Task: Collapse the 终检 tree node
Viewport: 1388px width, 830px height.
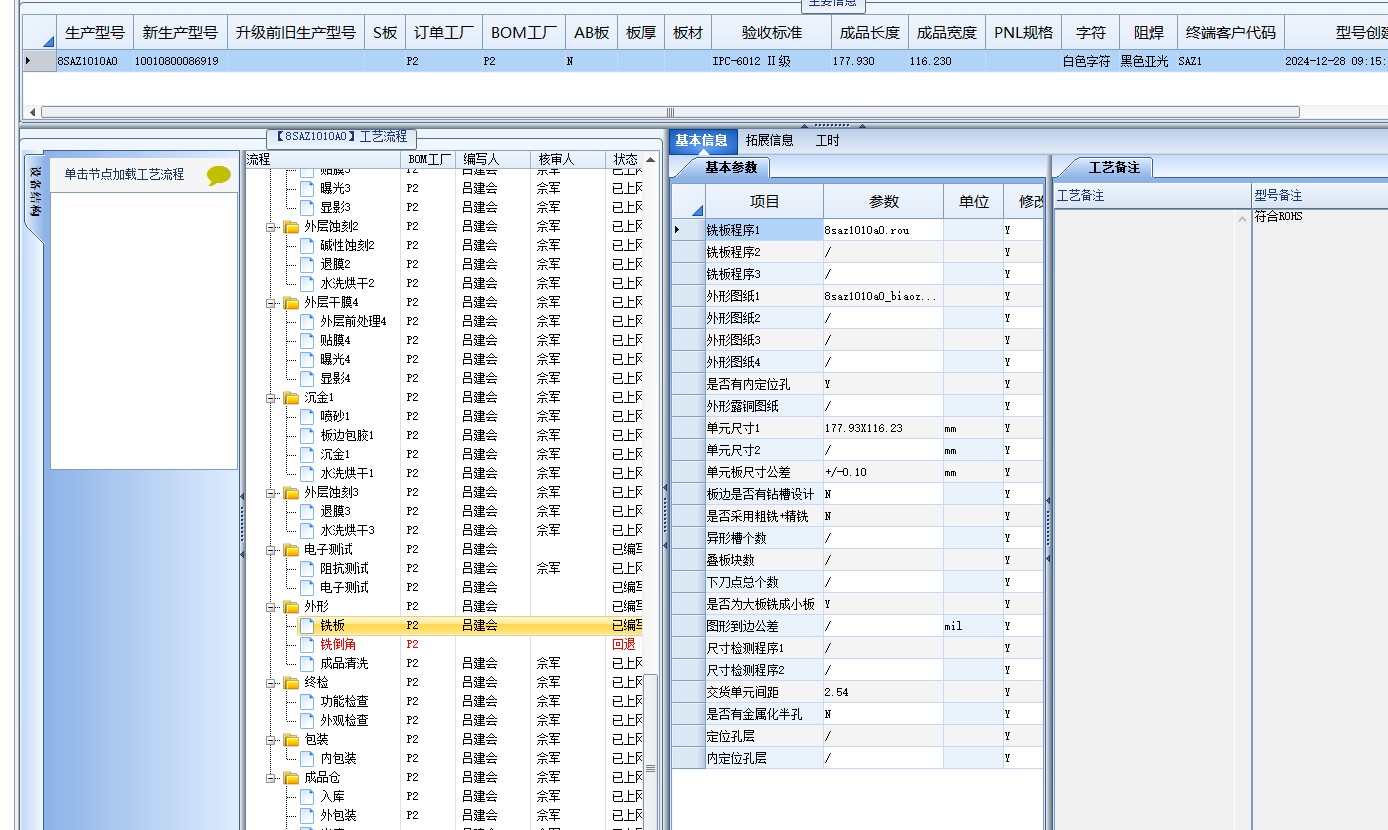Action: [x=271, y=683]
